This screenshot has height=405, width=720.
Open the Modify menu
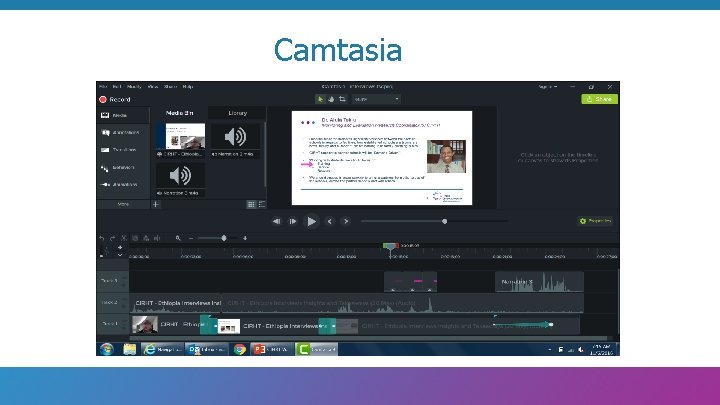coord(134,86)
